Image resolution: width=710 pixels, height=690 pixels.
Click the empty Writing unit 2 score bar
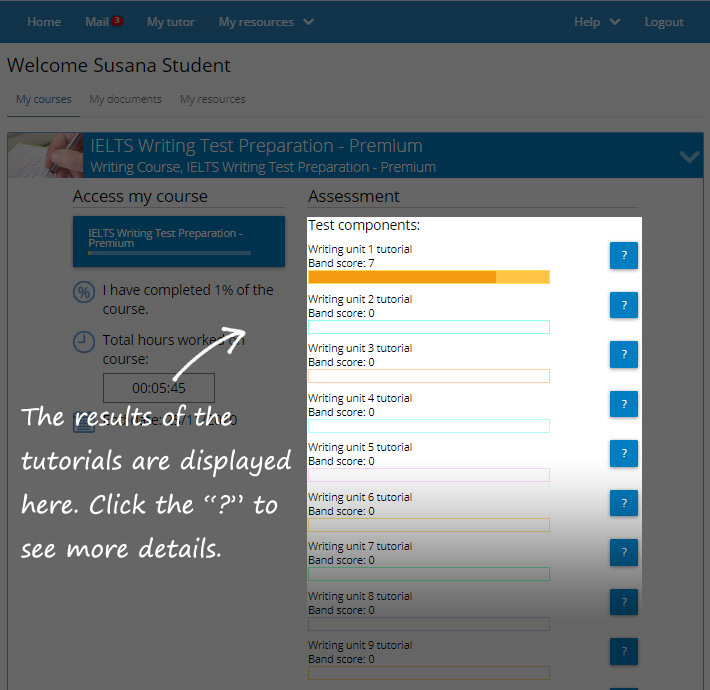pyautogui.click(x=429, y=327)
